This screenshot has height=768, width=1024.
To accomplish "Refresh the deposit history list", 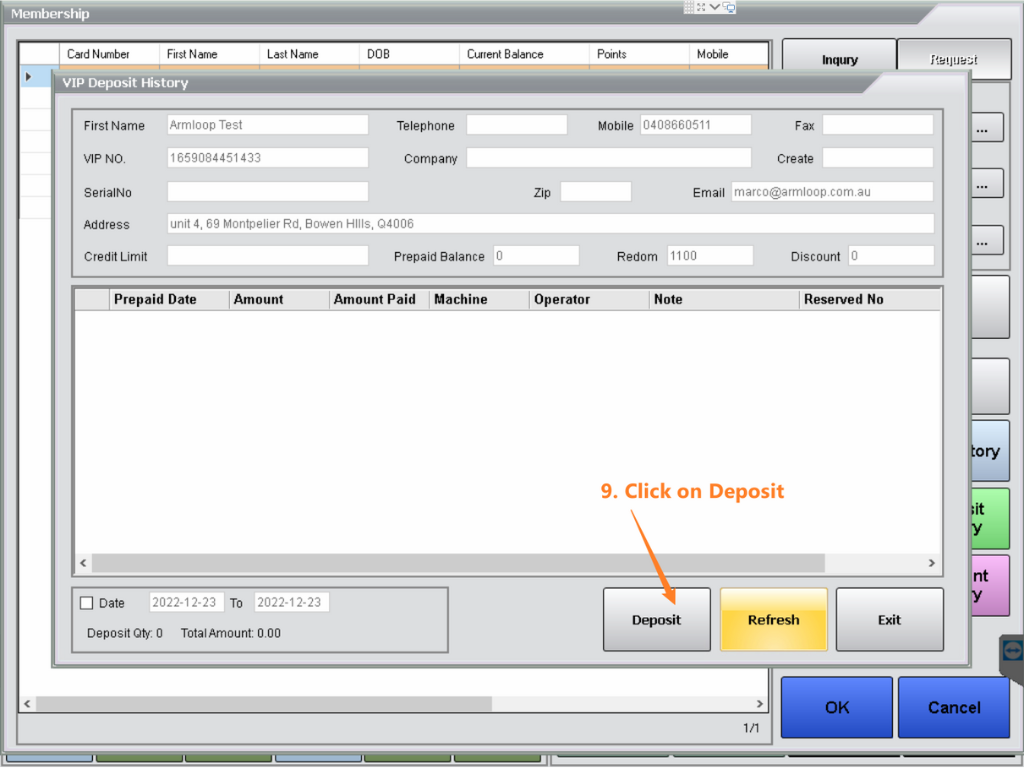I will coord(773,620).
